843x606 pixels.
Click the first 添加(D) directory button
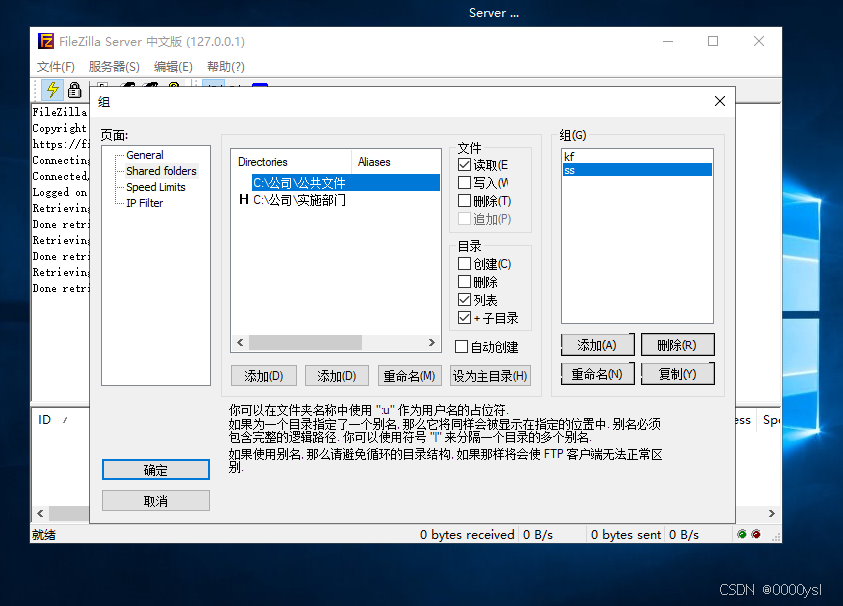coord(264,376)
